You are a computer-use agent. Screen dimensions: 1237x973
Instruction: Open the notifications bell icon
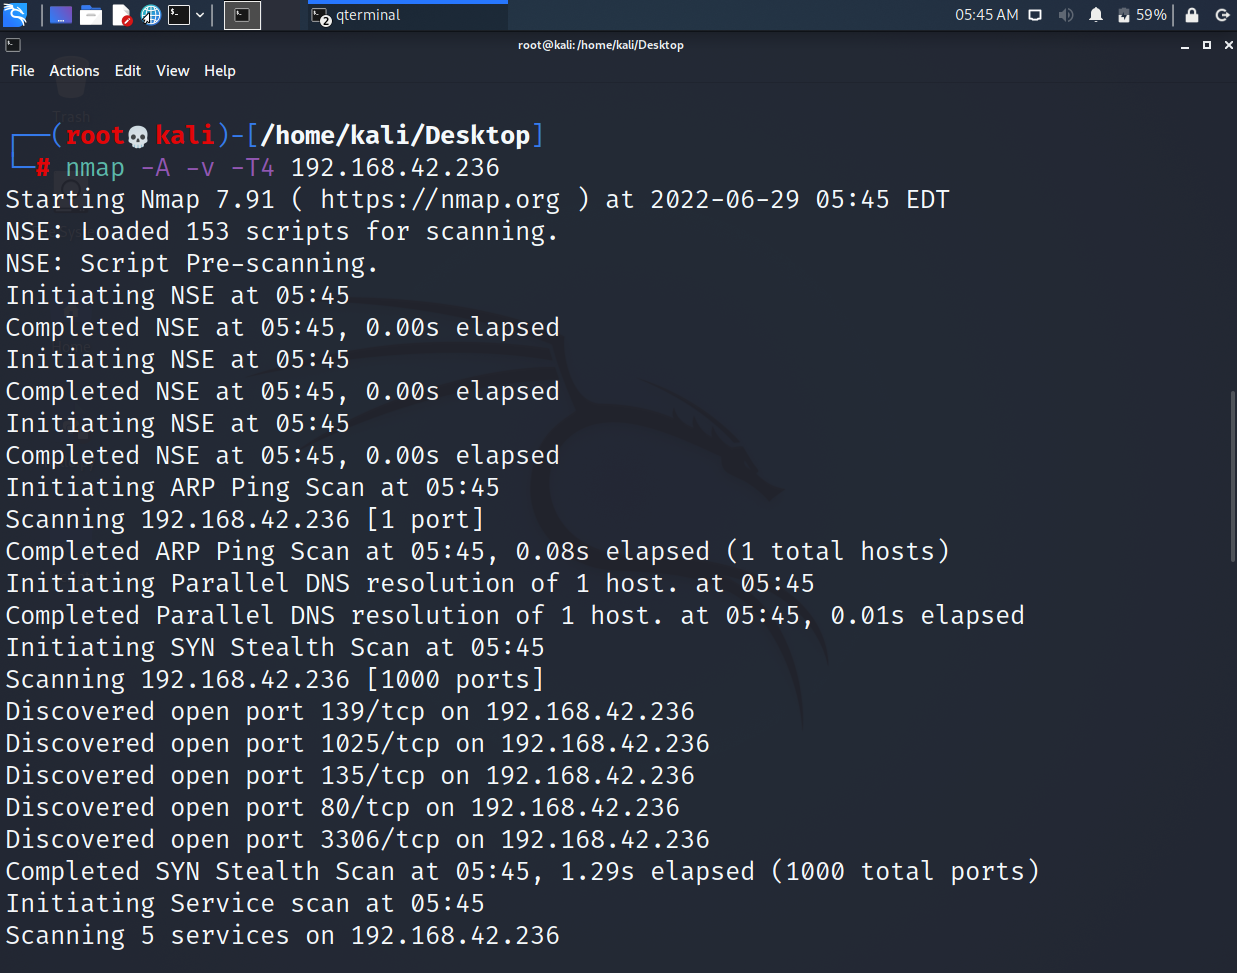tap(1096, 15)
